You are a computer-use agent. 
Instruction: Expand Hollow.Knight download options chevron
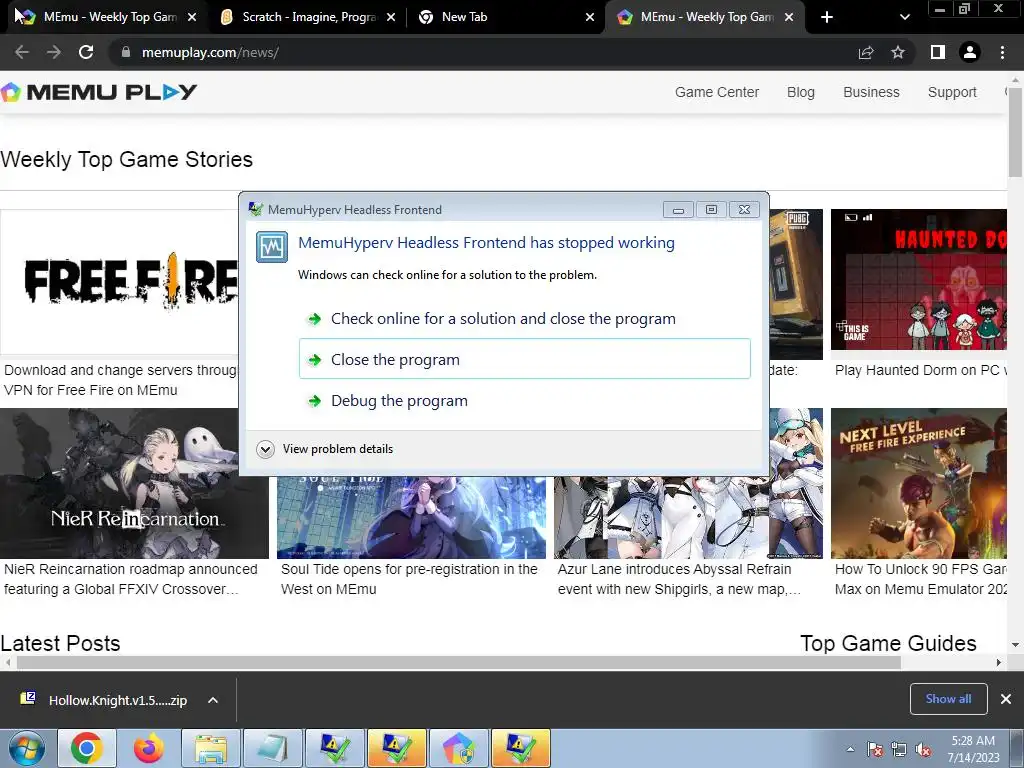213,700
